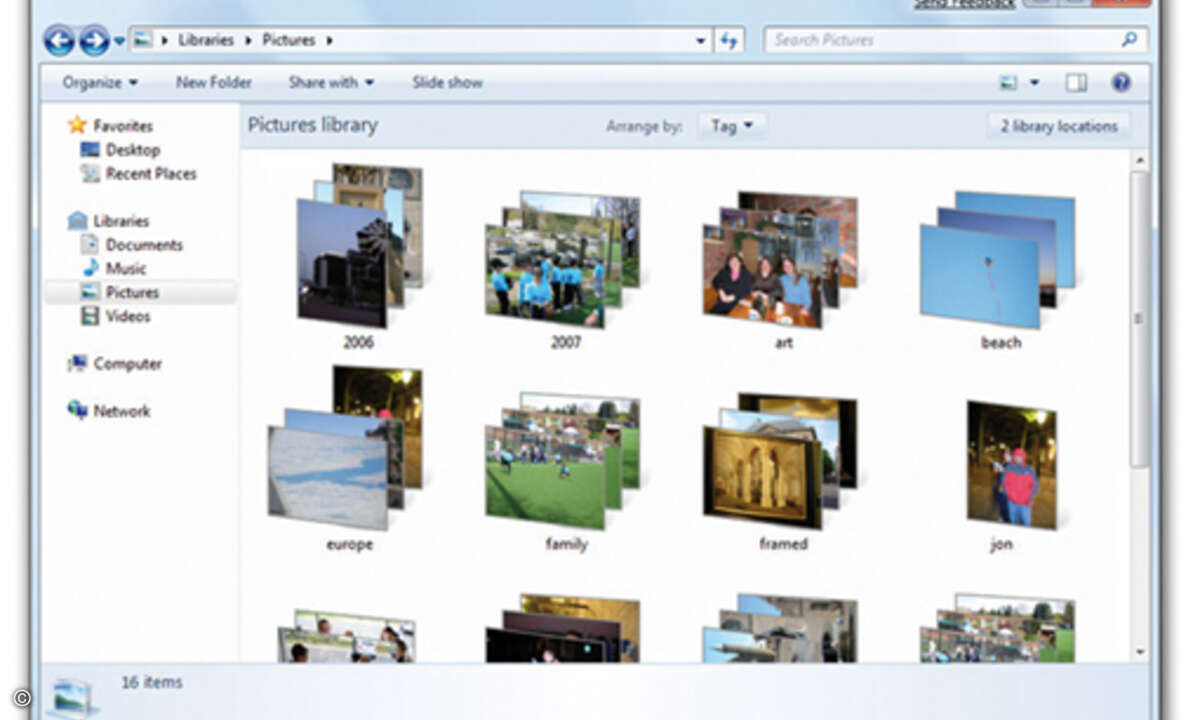Open address bar history dropdown arrow
This screenshot has width=1200, height=720.
click(701, 41)
